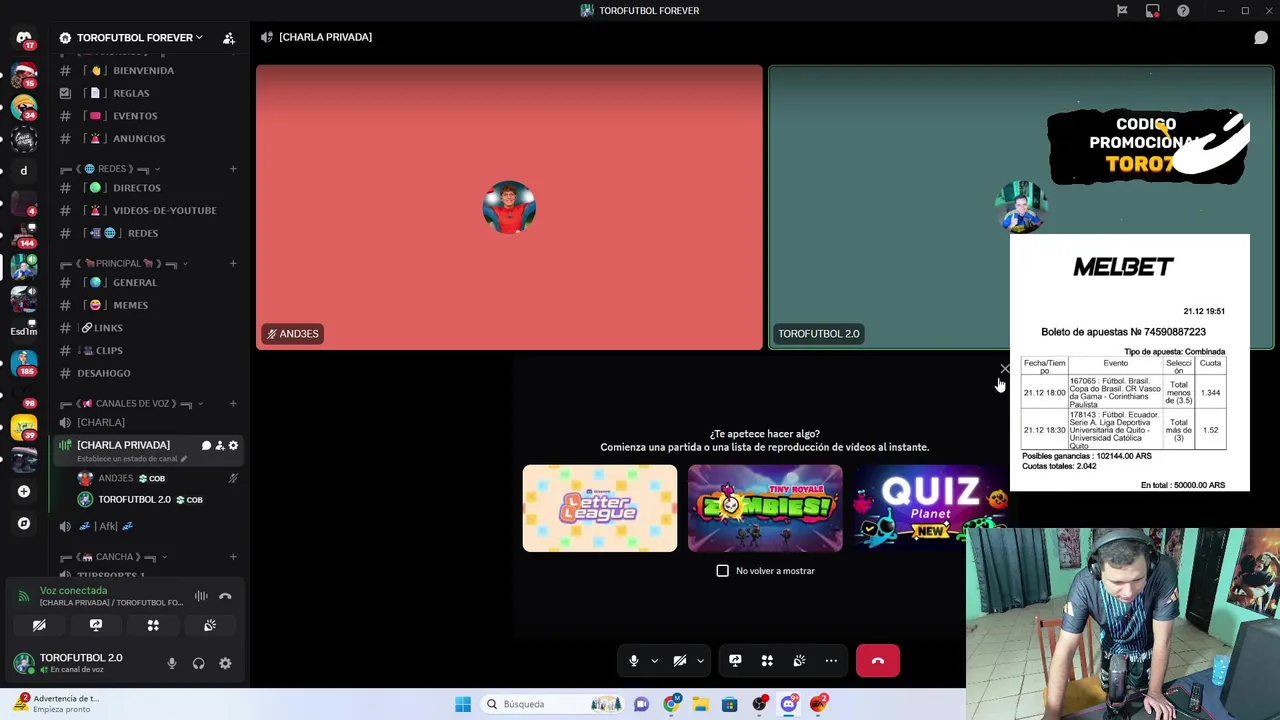
Task: Open Microsoft Store from taskbar
Action: tap(730, 704)
